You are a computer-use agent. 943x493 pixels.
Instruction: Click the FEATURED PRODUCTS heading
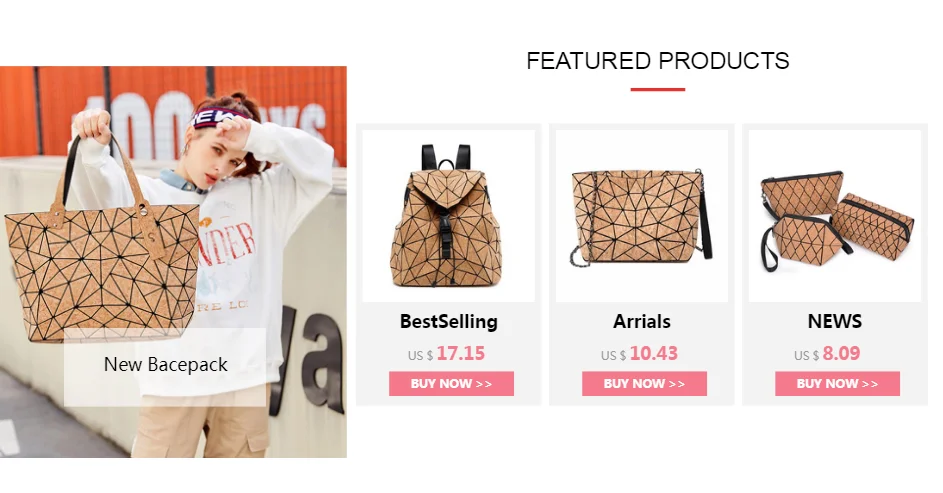(x=657, y=61)
